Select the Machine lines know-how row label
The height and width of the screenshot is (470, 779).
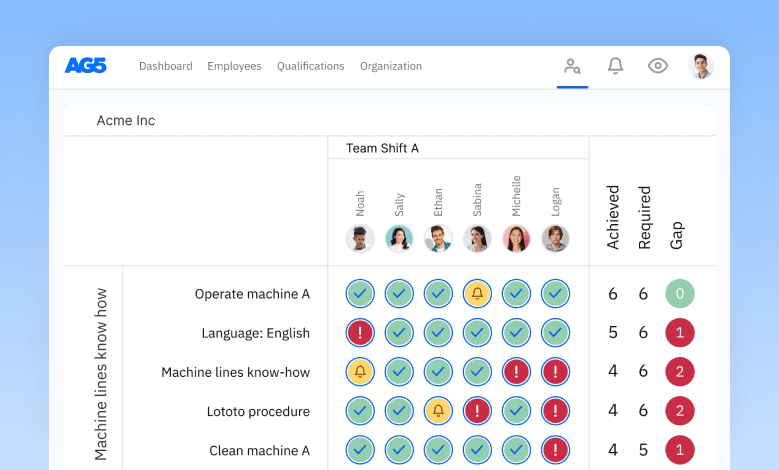click(x=235, y=372)
